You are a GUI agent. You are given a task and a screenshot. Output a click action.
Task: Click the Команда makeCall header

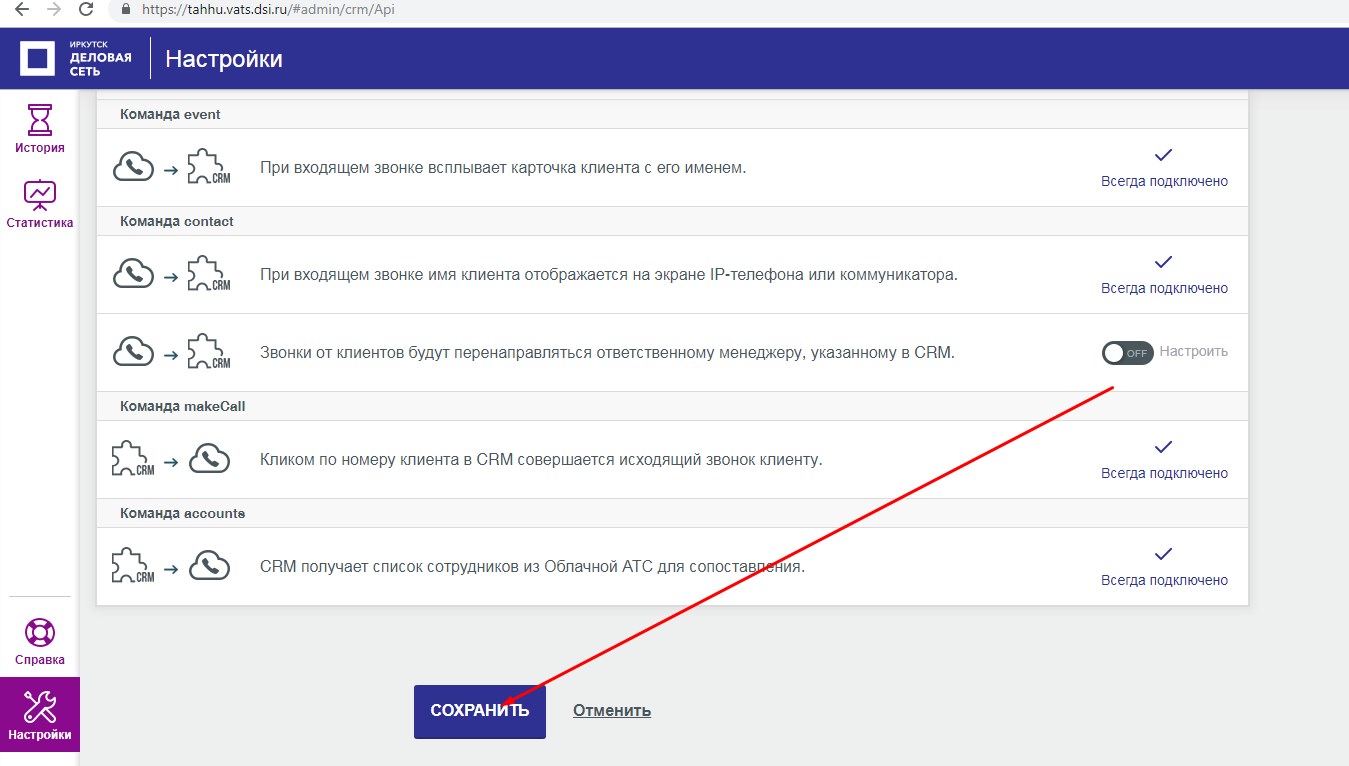click(x=183, y=406)
